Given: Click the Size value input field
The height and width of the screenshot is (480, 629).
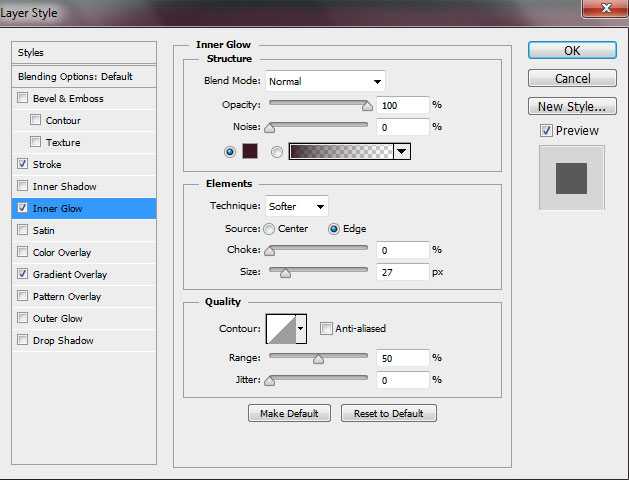Looking at the screenshot, I should (402, 271).
